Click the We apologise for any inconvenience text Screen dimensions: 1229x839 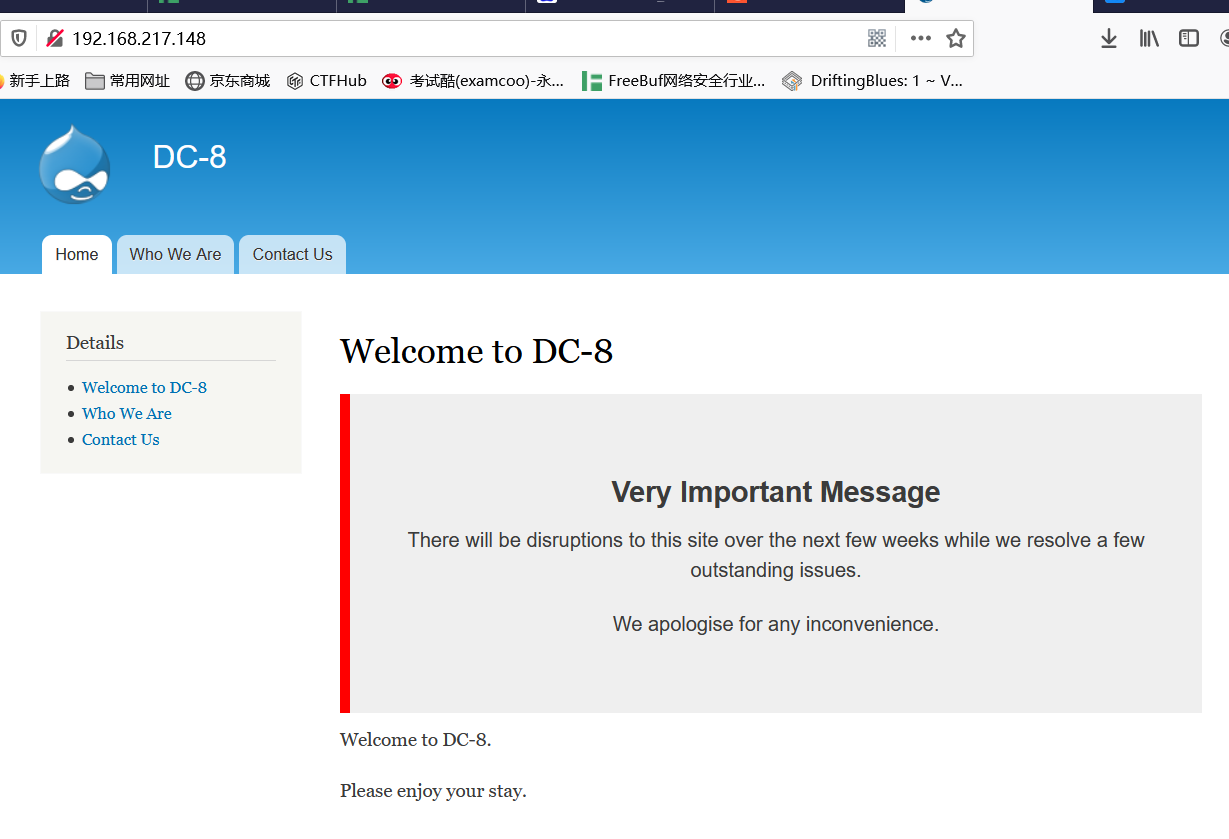(x=776, y=624)
